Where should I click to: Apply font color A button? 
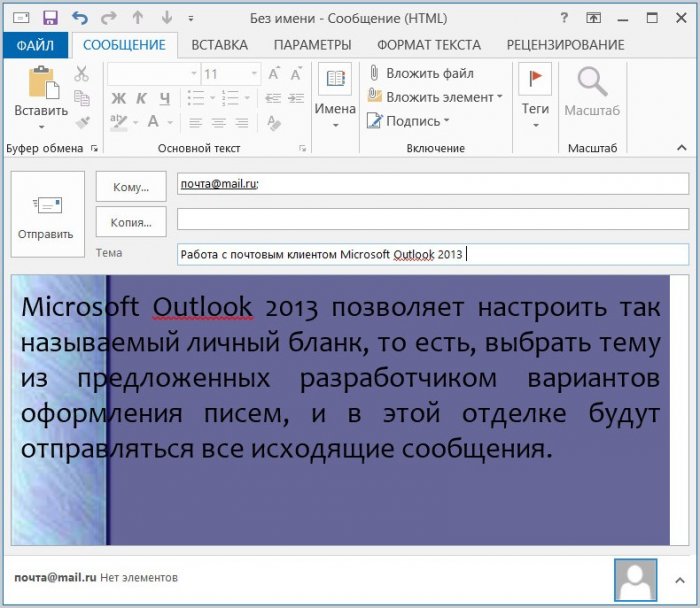tap(153, 122)
